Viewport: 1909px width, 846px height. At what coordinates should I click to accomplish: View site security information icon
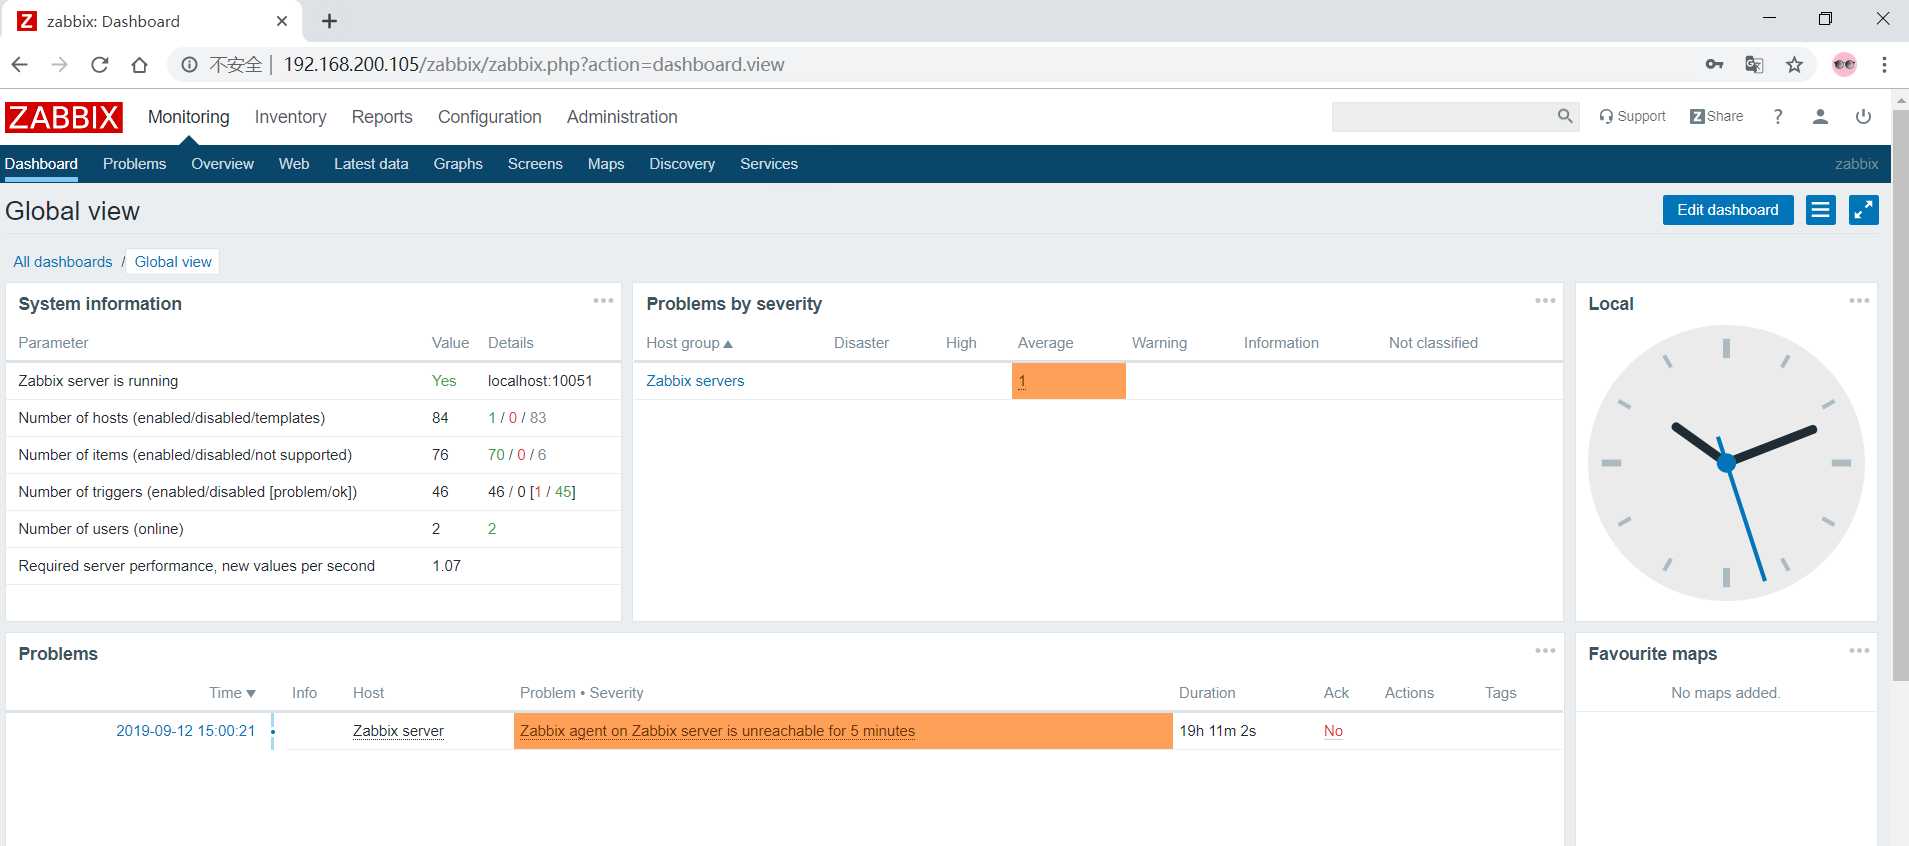[189, 65]
